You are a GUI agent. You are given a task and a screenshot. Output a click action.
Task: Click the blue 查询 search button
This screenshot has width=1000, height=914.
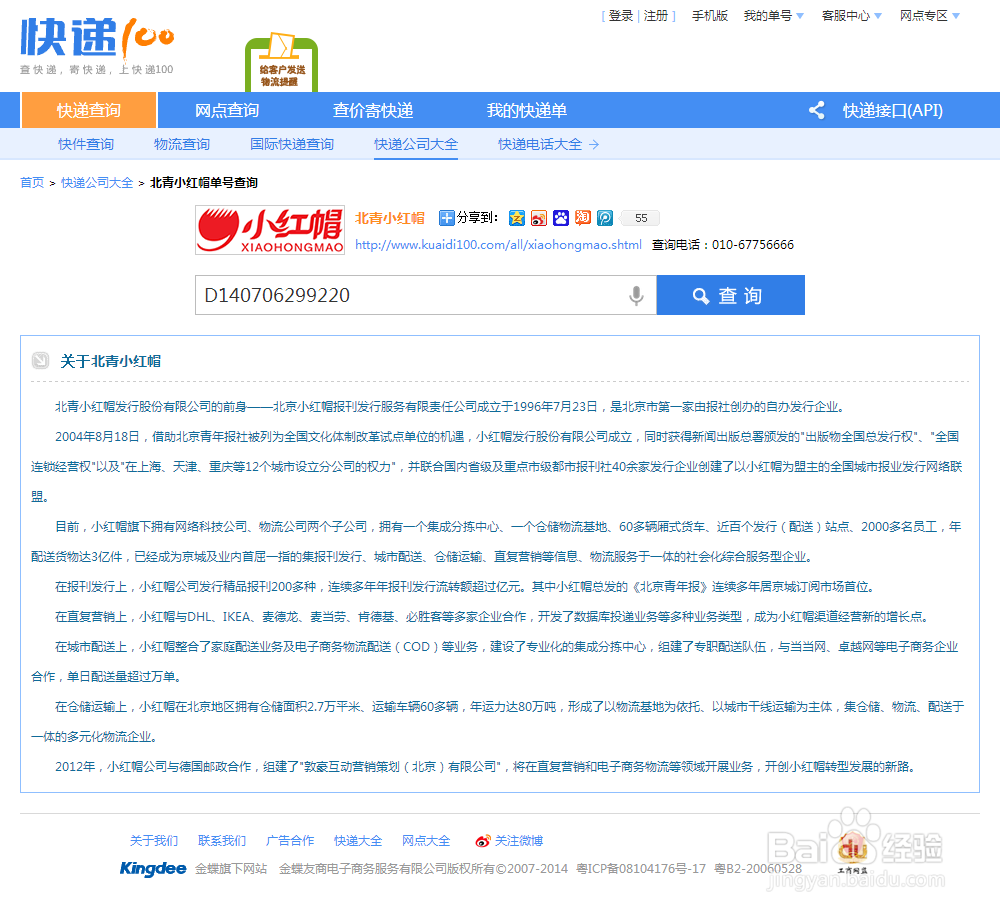pyautogui.click(x=731, y=295)
